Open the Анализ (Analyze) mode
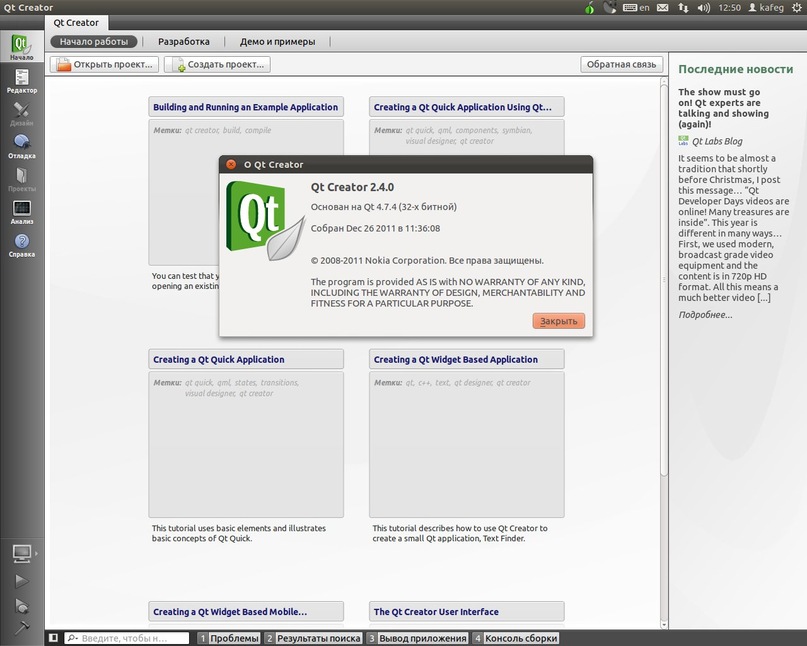The image size is (807, 646). [22, 212]
